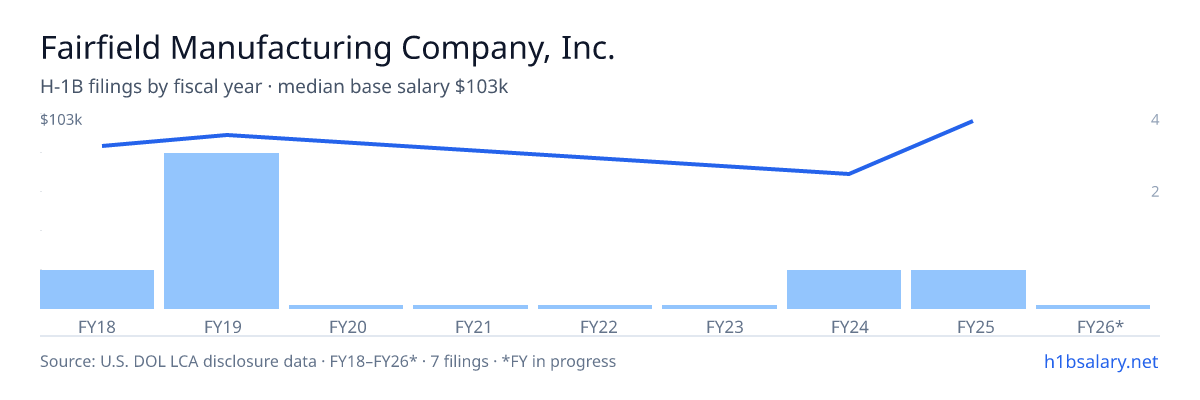Click the source footnote text
The image size is (1200, 400).
tap(328, 361)
